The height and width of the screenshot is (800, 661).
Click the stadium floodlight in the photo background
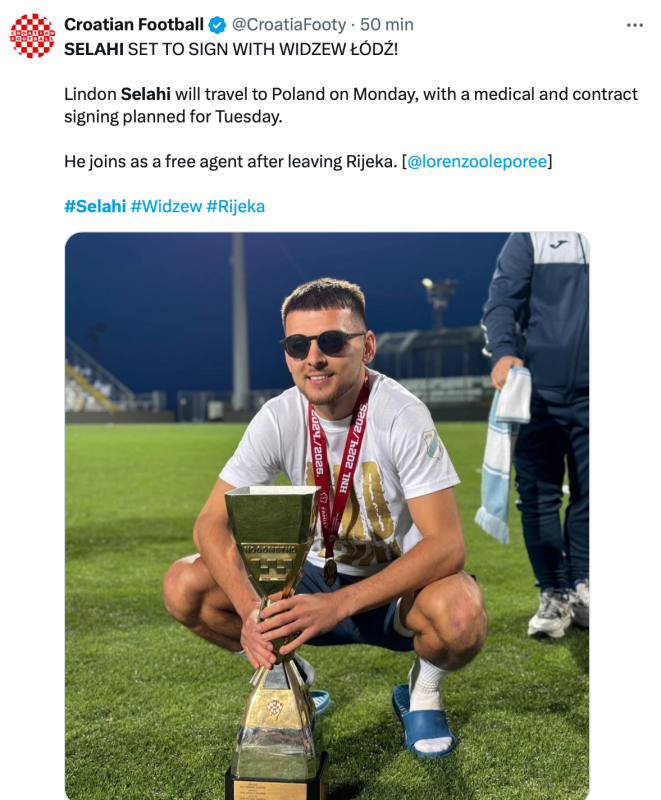pos(439,298)
